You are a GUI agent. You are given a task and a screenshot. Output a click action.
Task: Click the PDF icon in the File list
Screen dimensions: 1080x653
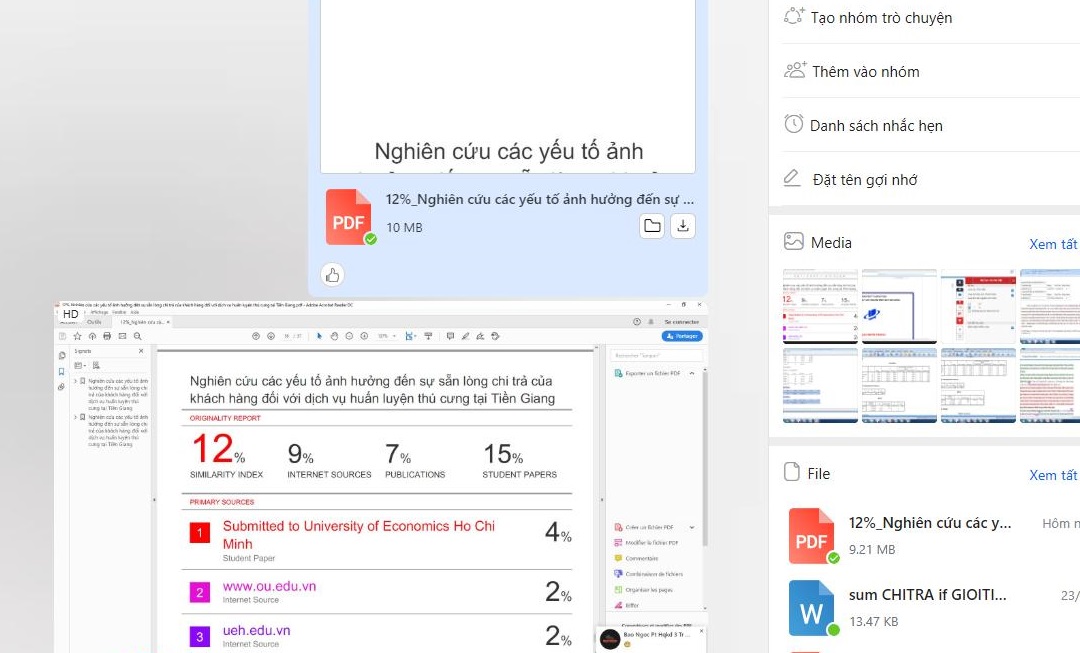click(x=813, y=536)
